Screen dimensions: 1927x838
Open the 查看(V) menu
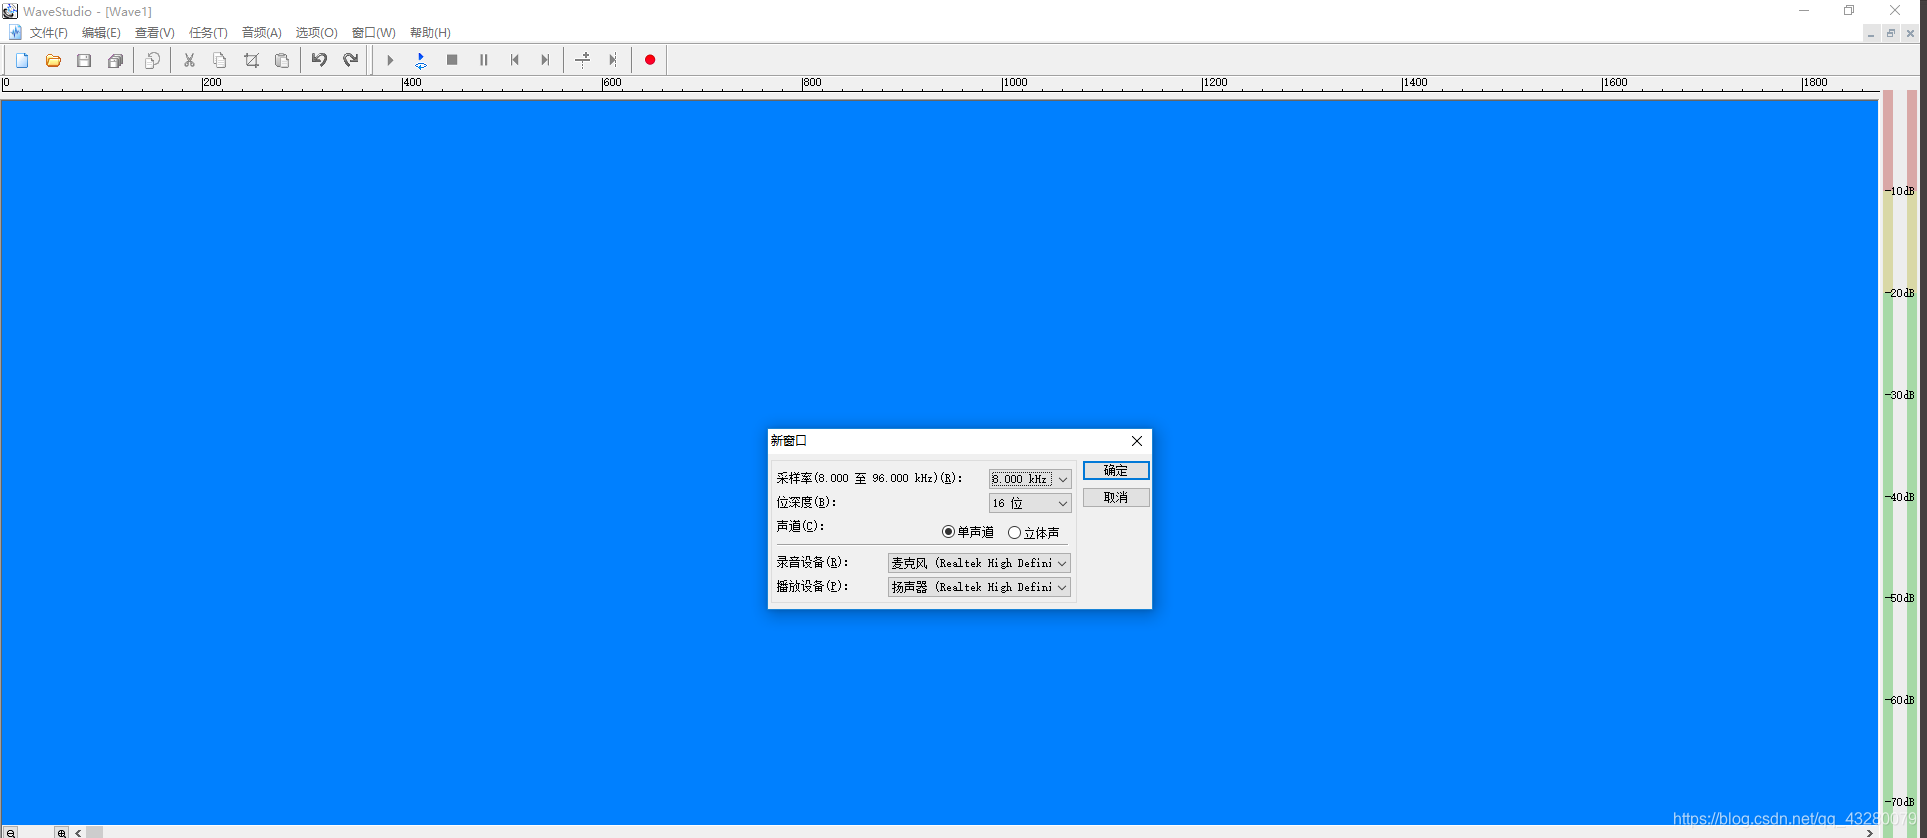click(155, 33)
